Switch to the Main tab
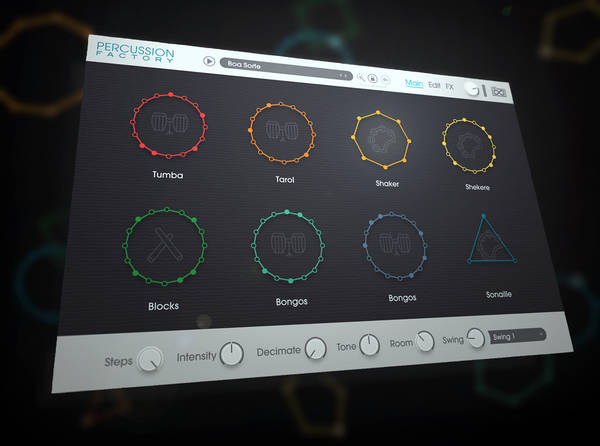The image size is (600, 446). [x=413, y=84]
